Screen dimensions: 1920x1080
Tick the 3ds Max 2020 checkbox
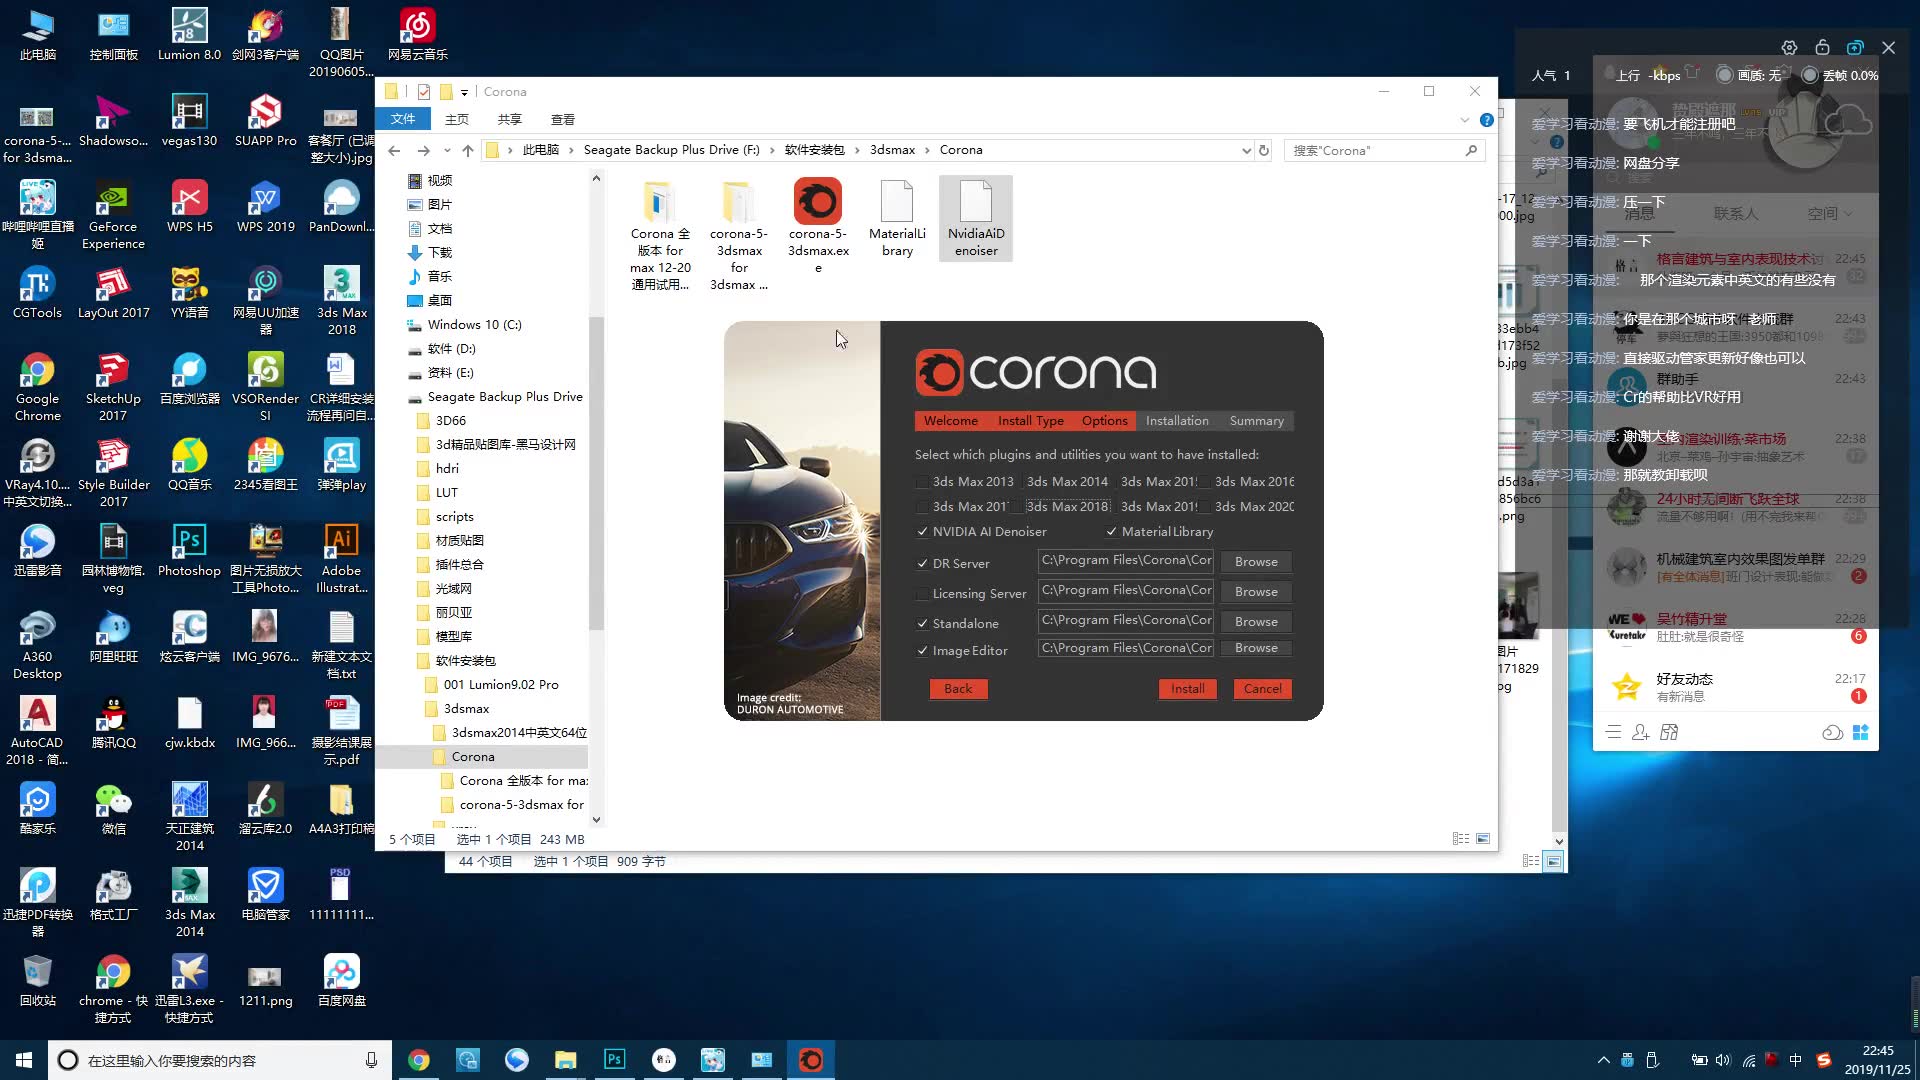(1205, 507)
